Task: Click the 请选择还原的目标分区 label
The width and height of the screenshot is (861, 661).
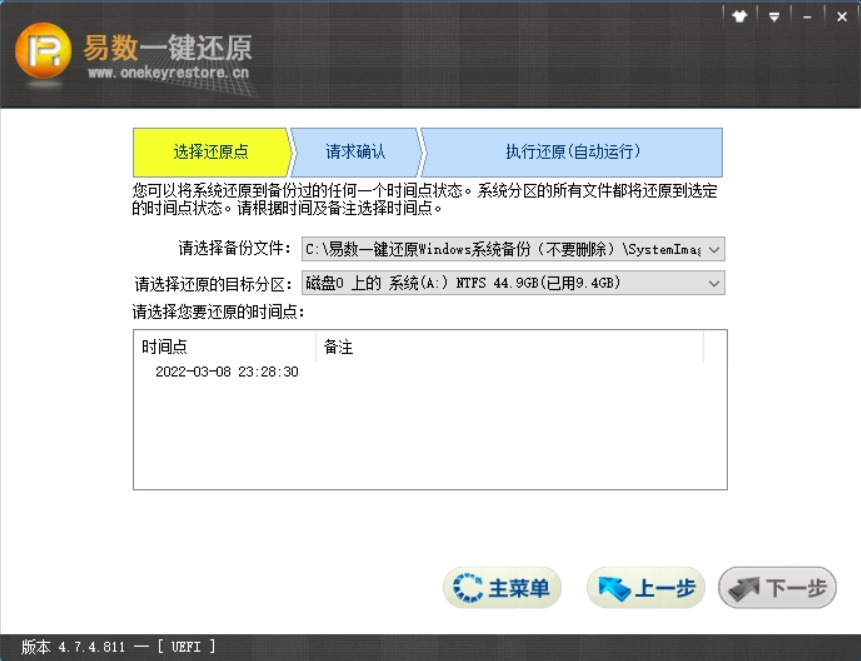Action: pyautogui.click(x=213, y=284)
